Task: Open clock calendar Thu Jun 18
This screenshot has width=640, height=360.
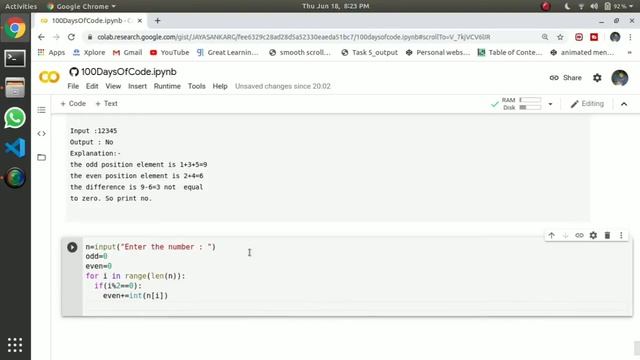Action: pos(336,6)
